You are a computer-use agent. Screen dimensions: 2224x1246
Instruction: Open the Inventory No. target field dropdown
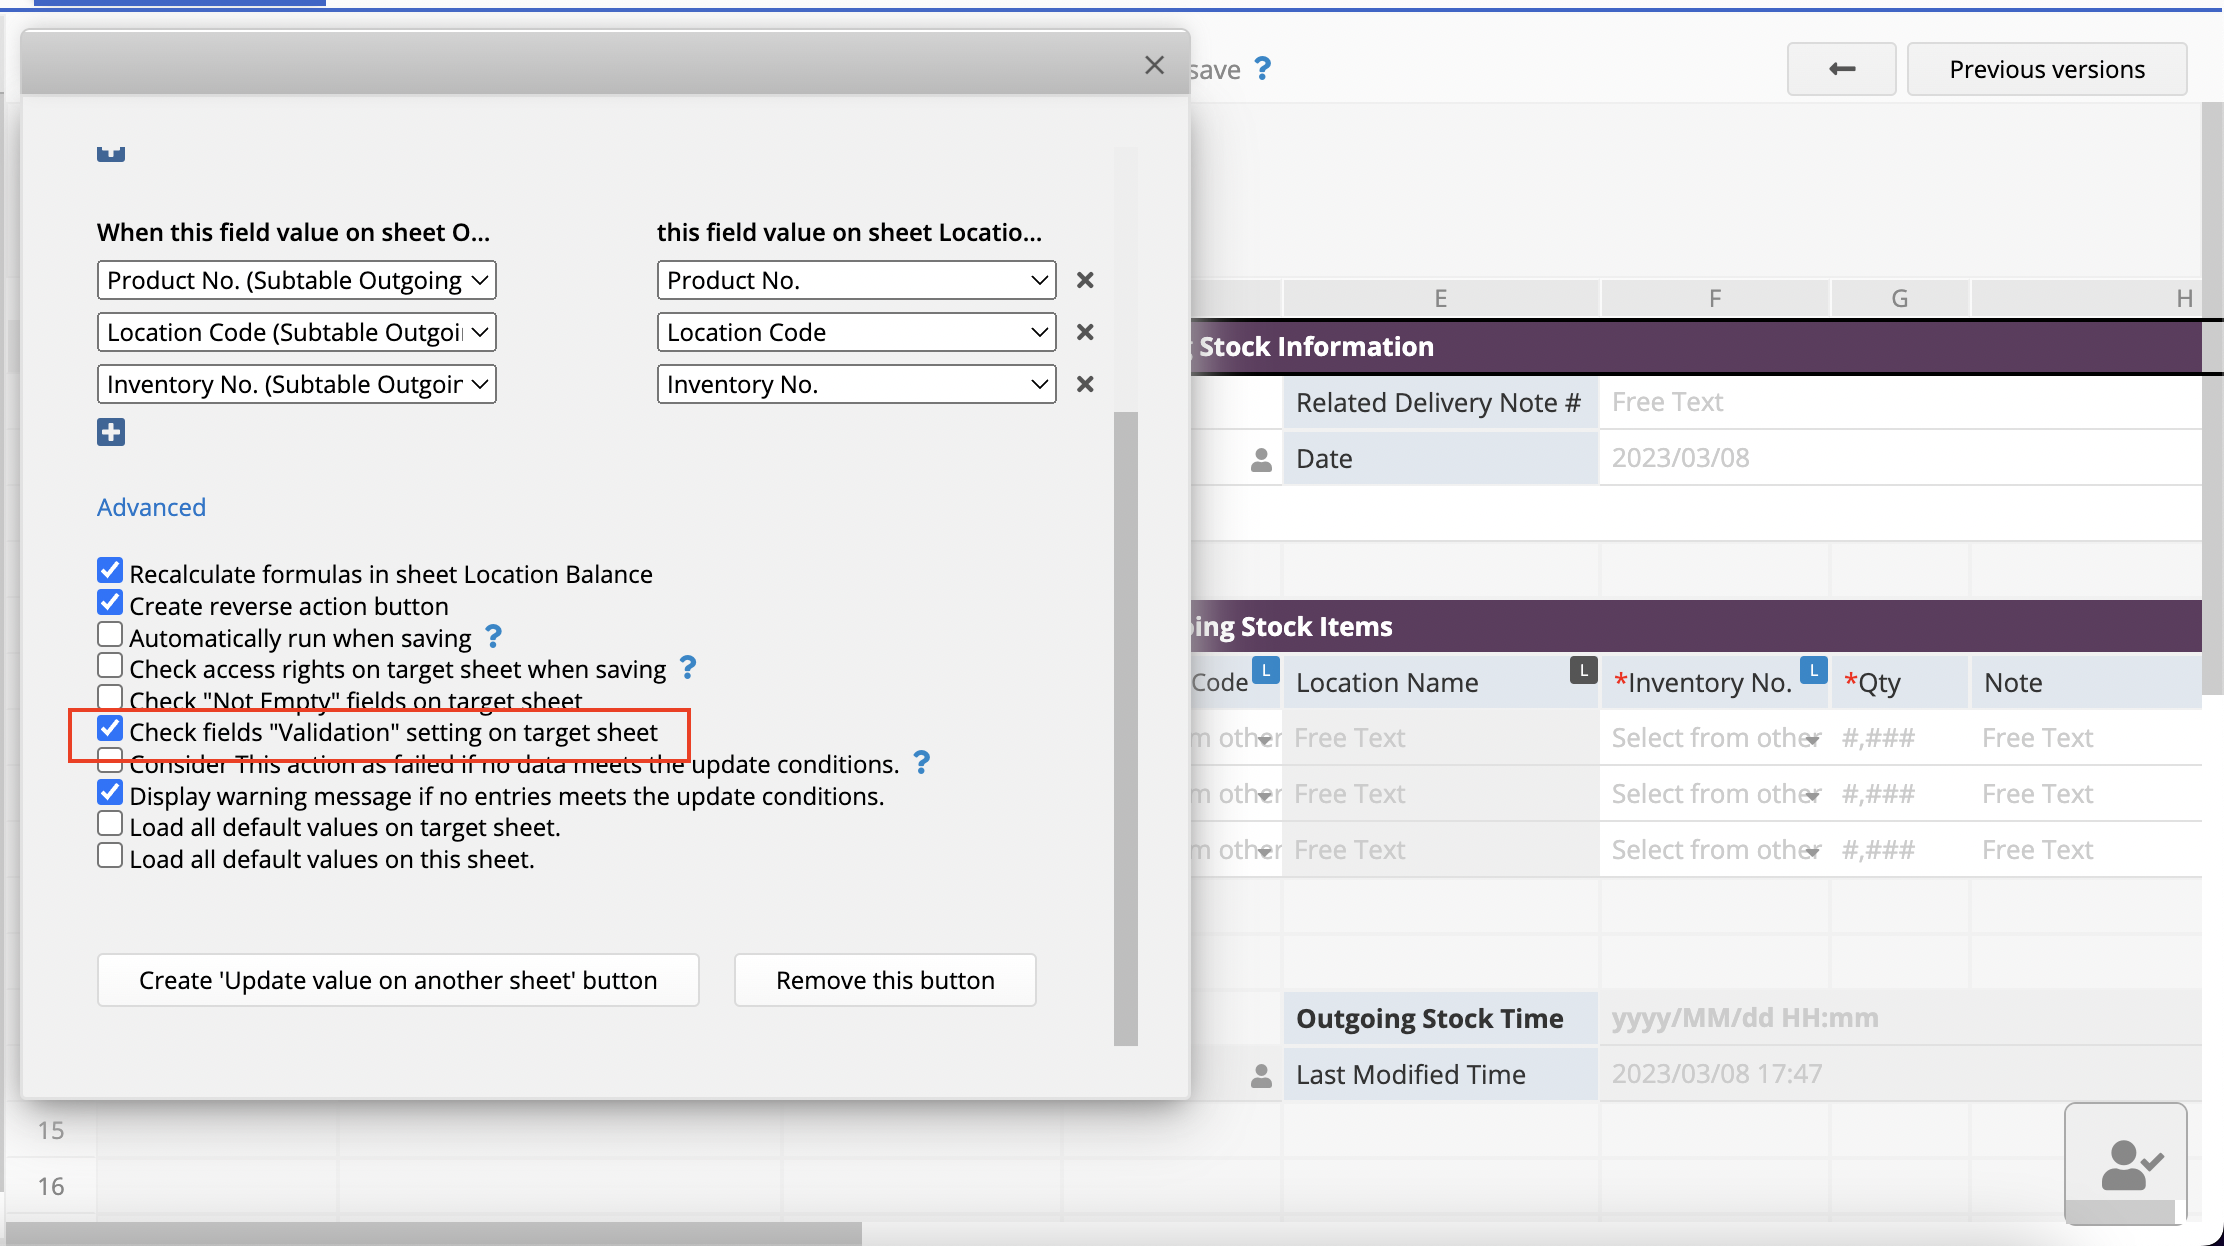[856, 384]
